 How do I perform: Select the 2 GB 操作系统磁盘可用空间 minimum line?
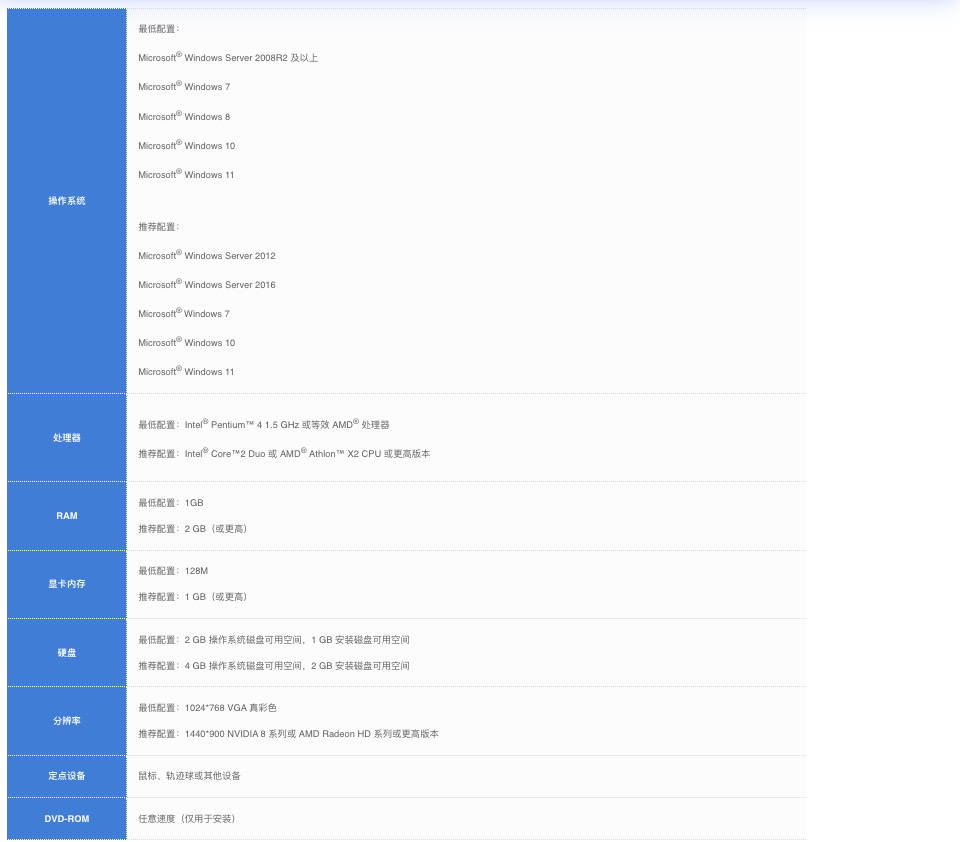click(x=274, y=639)
